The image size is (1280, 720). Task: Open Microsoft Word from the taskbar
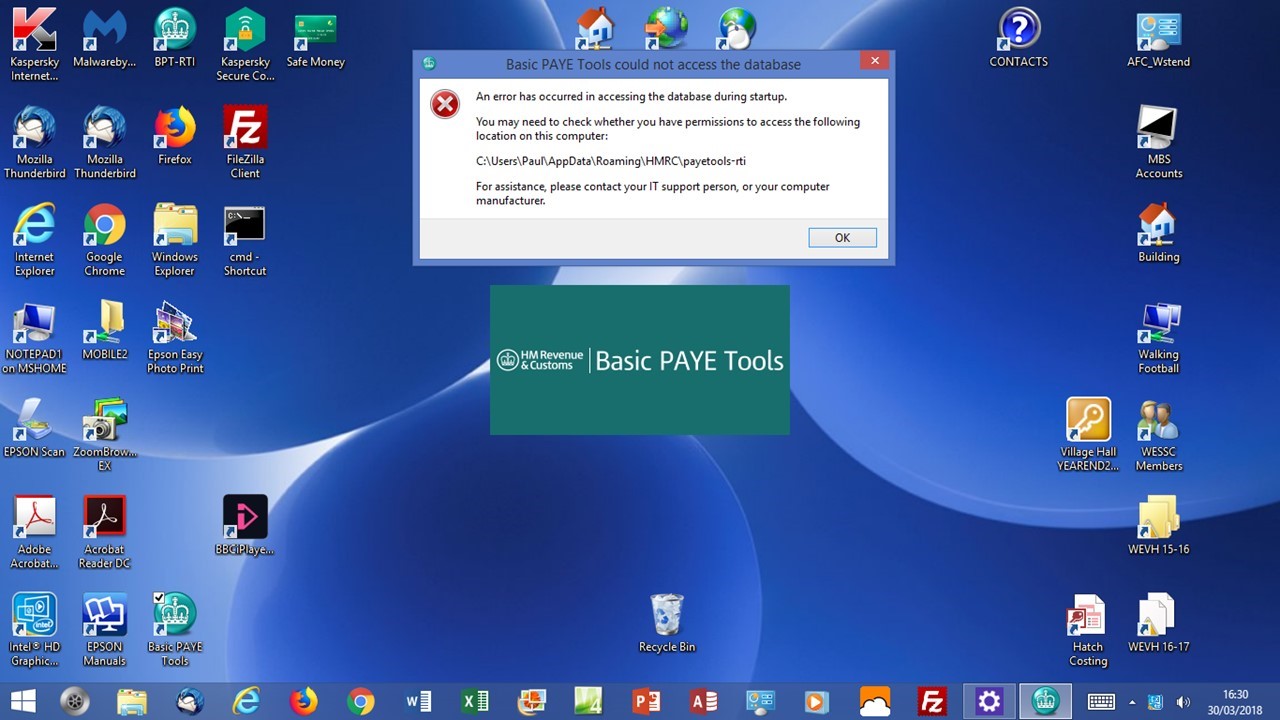(418, 702)
